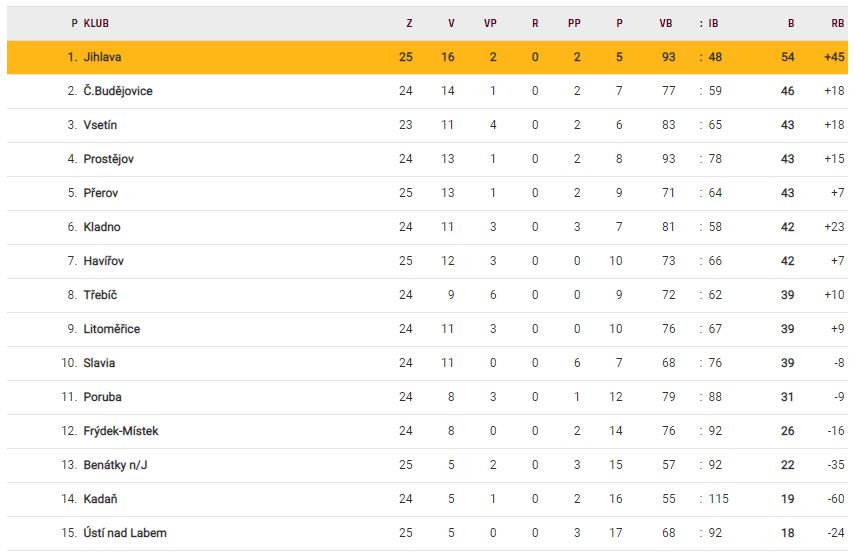Open the Jihlava club link
The height and width of the screenshot is (558, 855).
pos(103,57)
